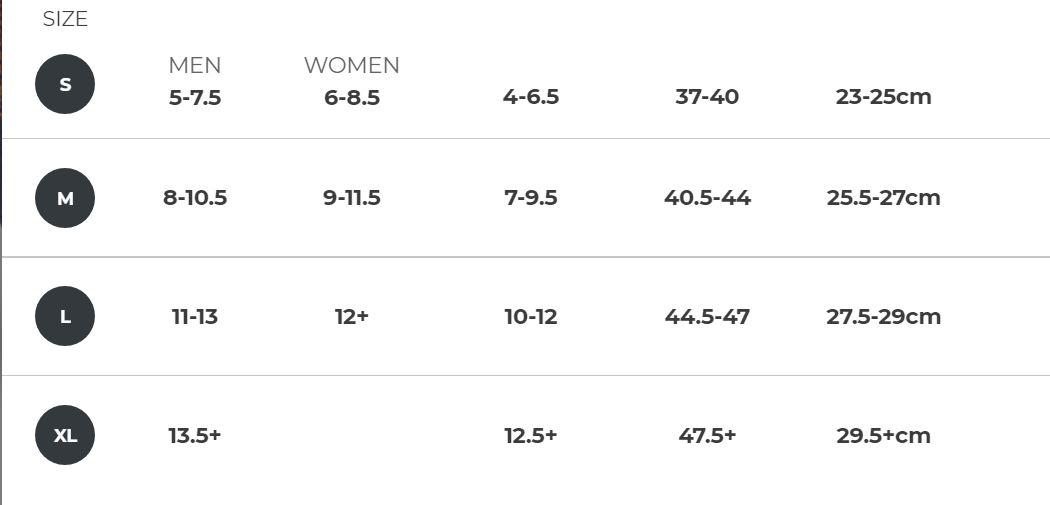Click the 44.5-47 size value
This screenshot has width=1050, height=505.
[x=707, y=316]
